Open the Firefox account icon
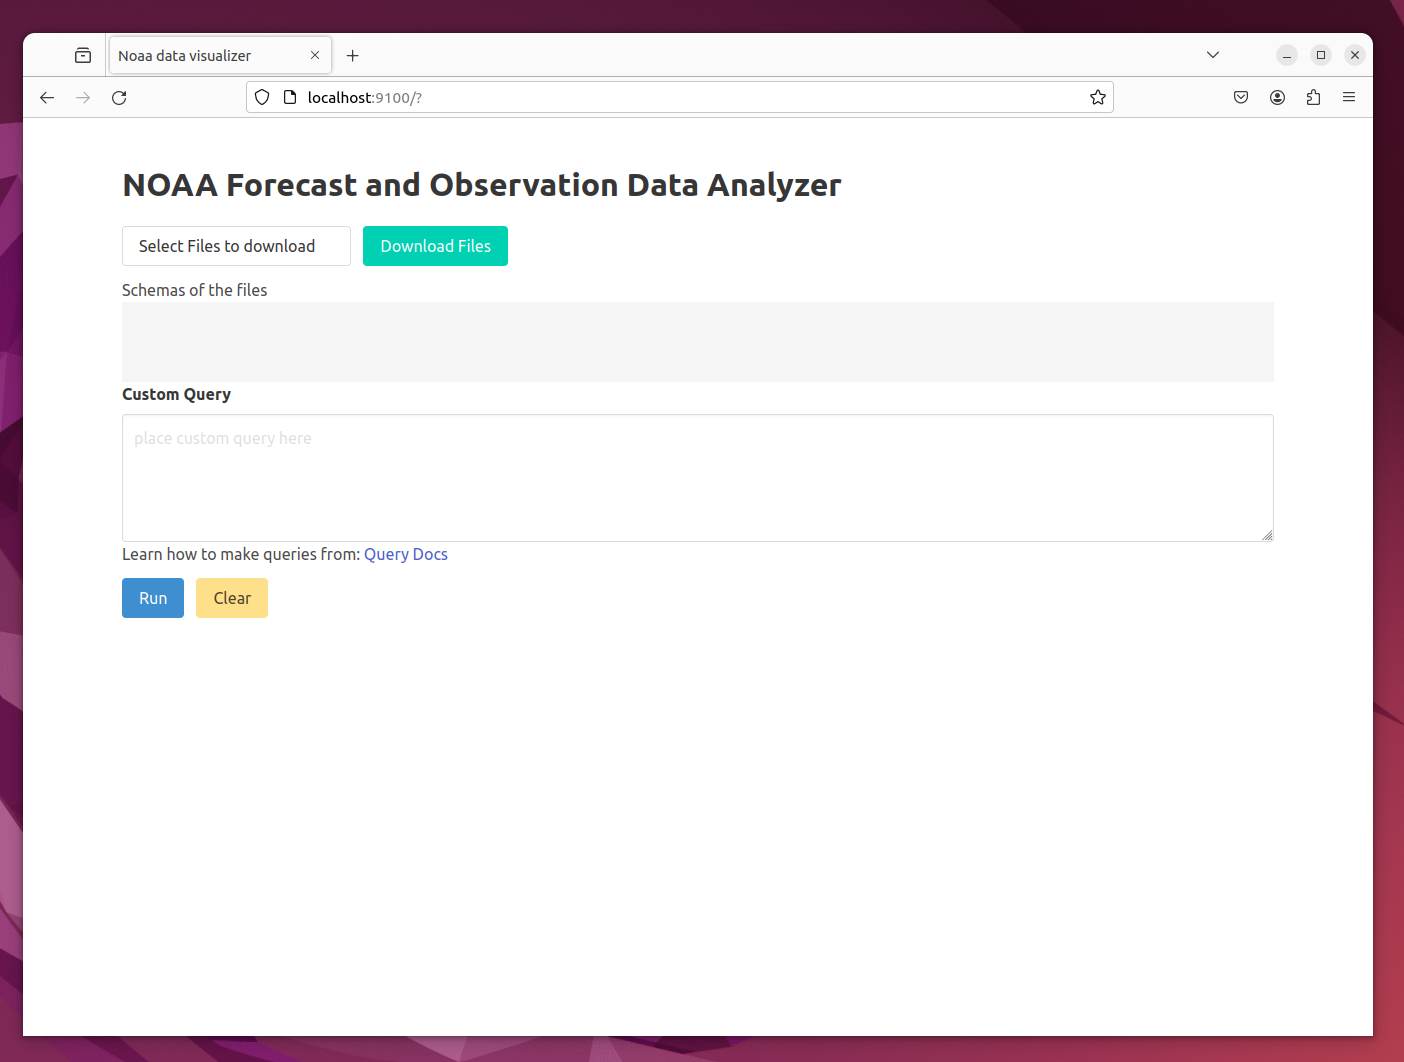This screenshot has width=1404, height=1062. [1277, 97]
